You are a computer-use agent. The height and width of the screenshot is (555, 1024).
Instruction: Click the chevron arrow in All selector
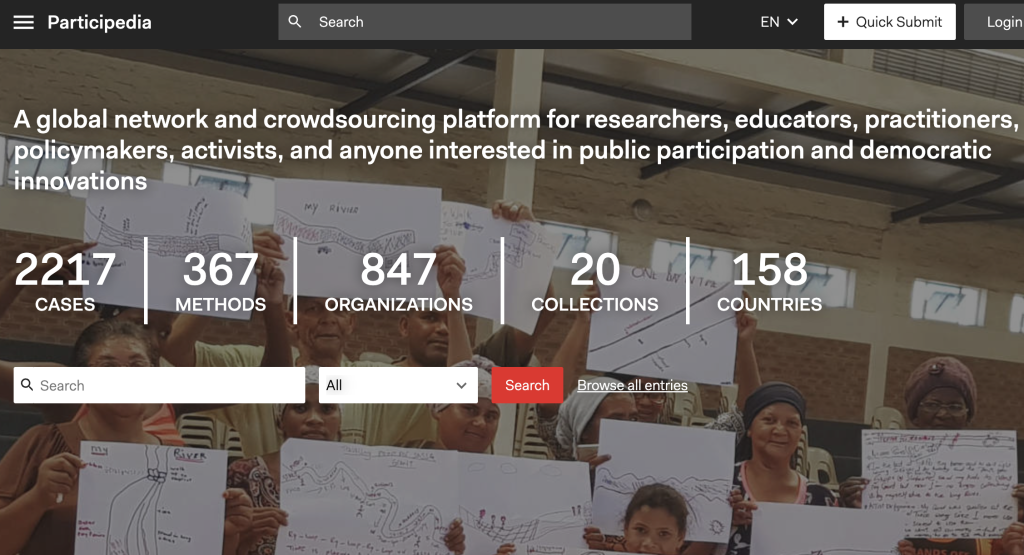coord(461,385)
